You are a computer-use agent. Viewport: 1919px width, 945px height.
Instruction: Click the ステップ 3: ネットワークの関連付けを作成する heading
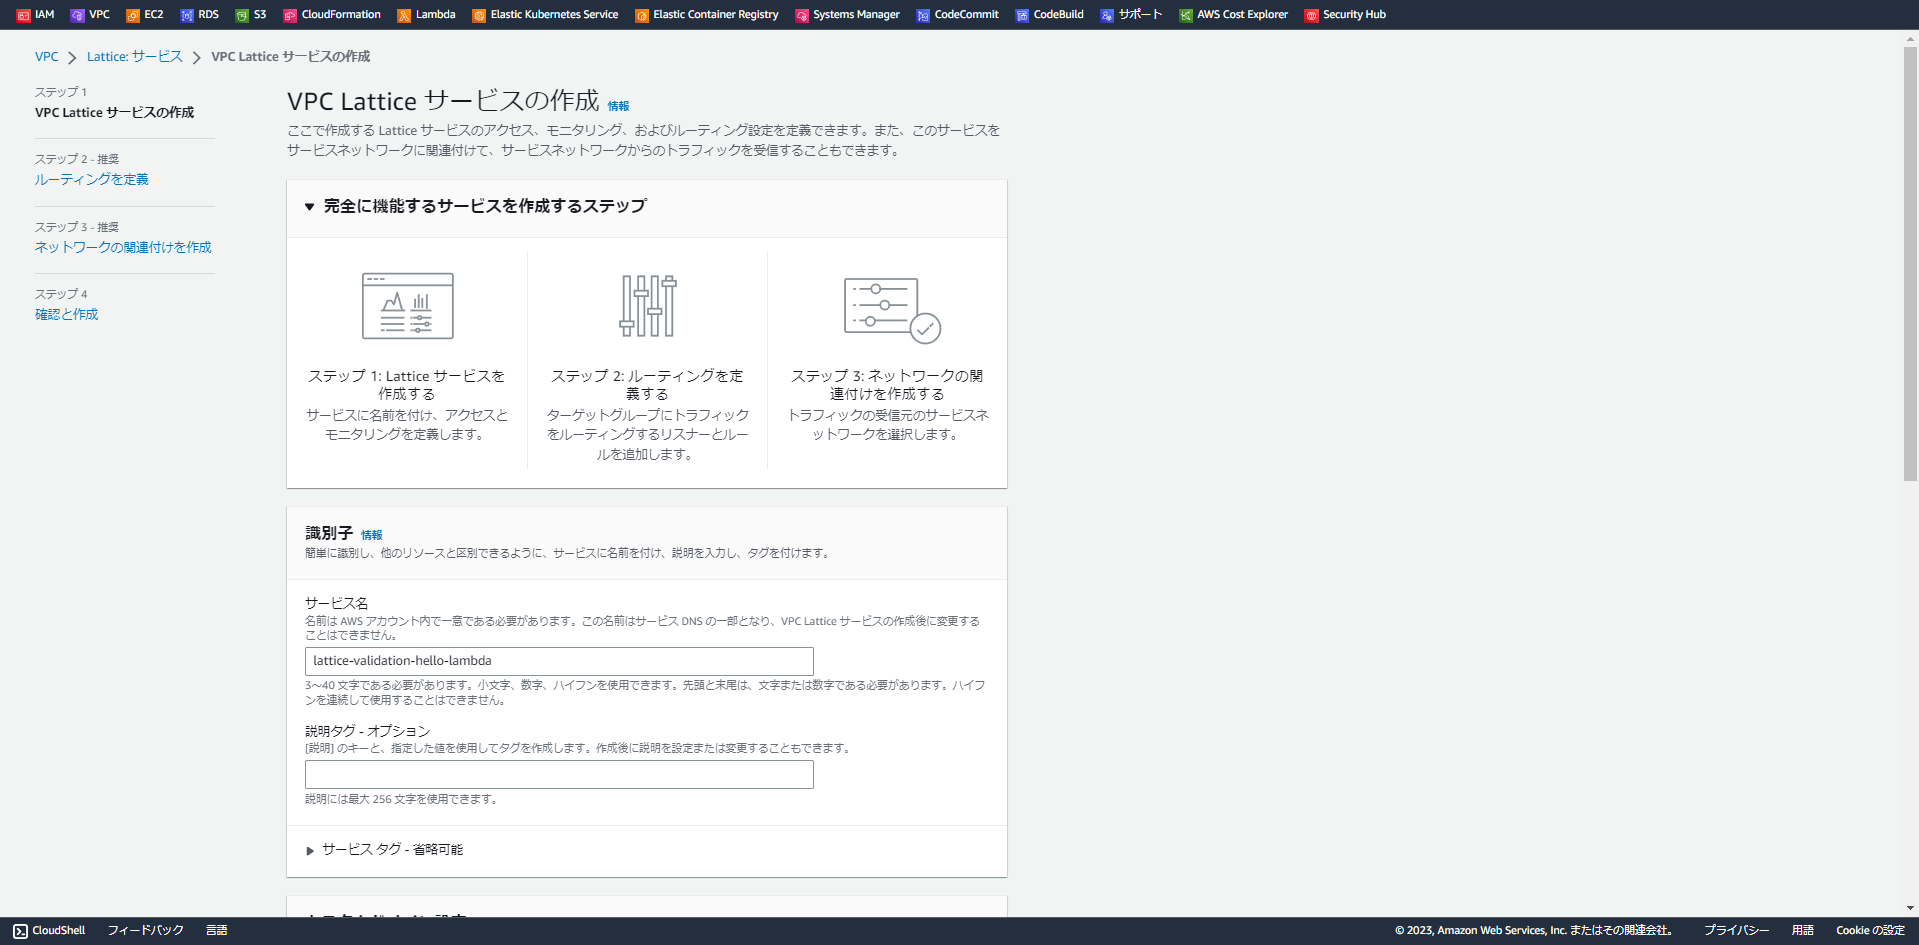pyautogui.click(x=887, y=385)
